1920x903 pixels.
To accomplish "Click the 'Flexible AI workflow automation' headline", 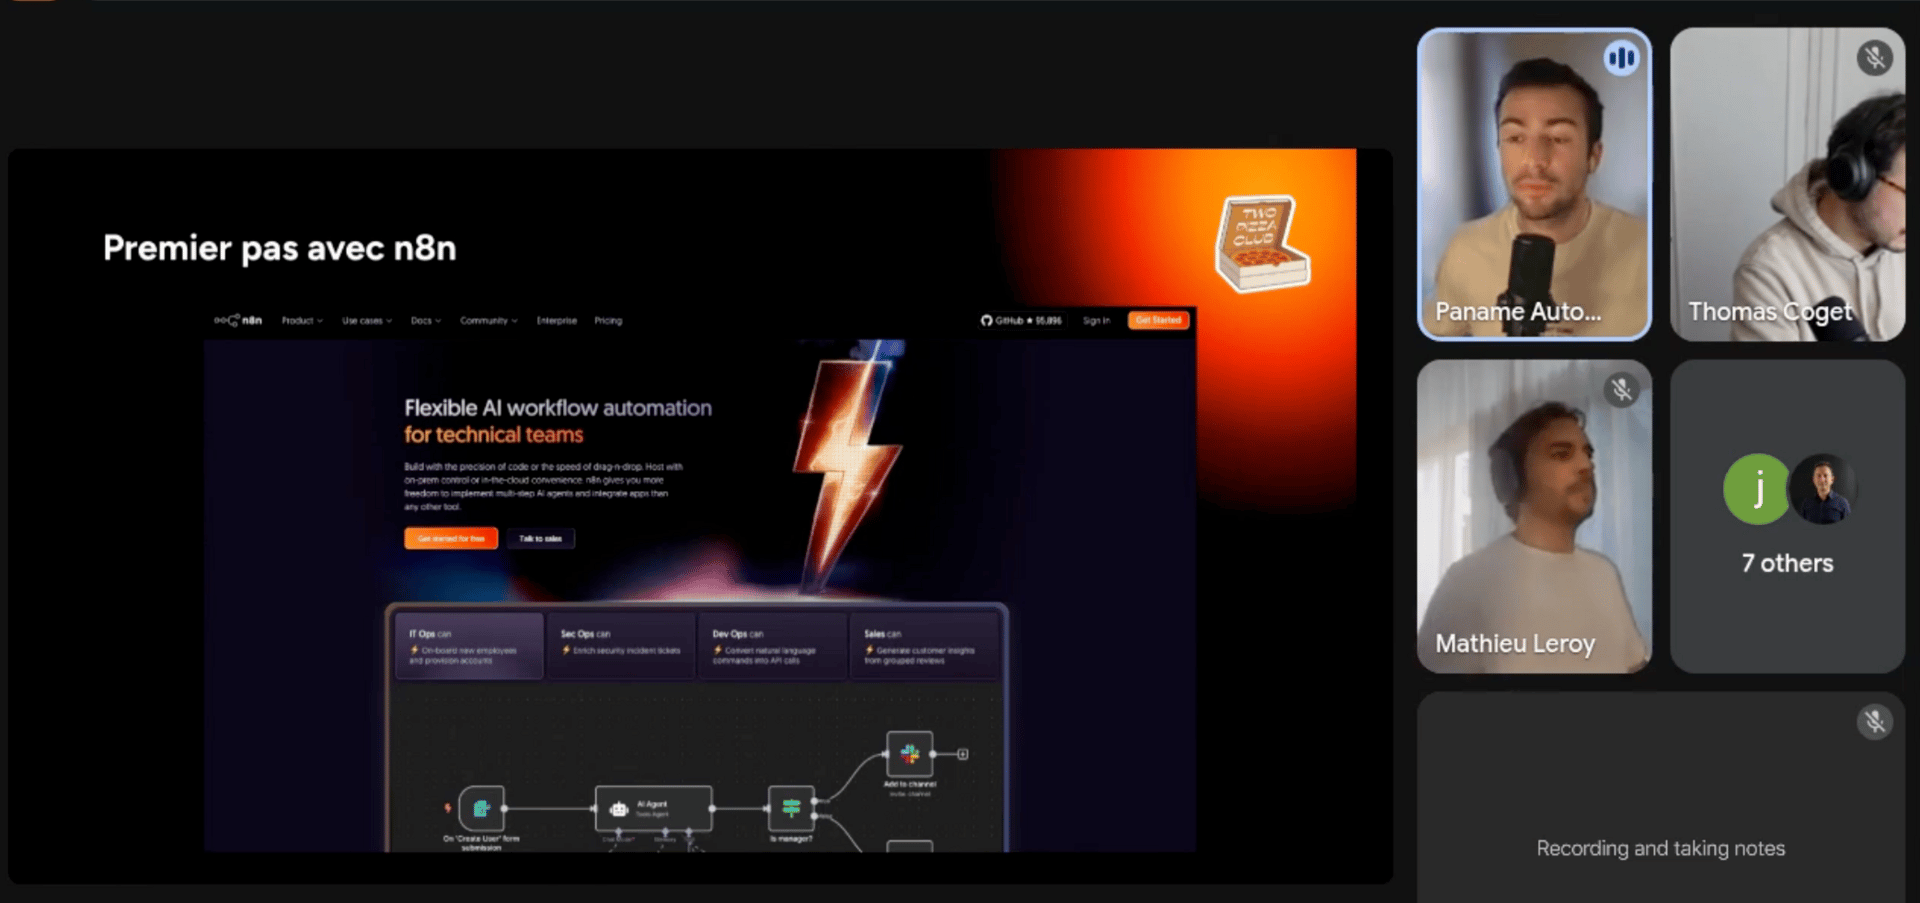I will click(558, 408).
